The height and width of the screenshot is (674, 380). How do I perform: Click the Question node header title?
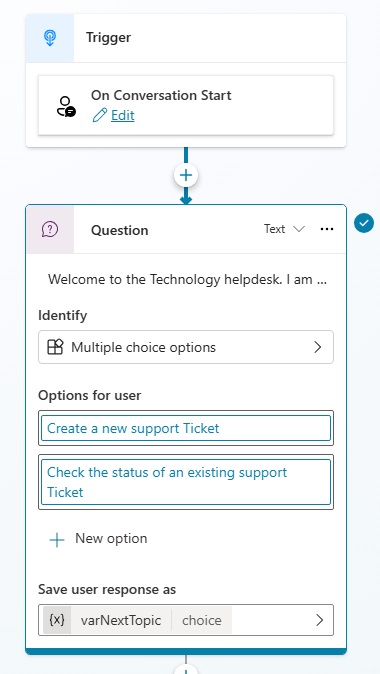120,230
